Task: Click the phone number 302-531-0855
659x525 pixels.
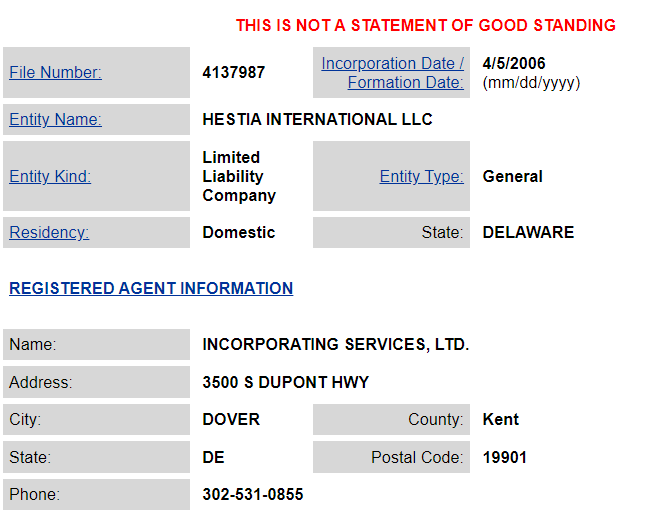Action: coord(252,495)
